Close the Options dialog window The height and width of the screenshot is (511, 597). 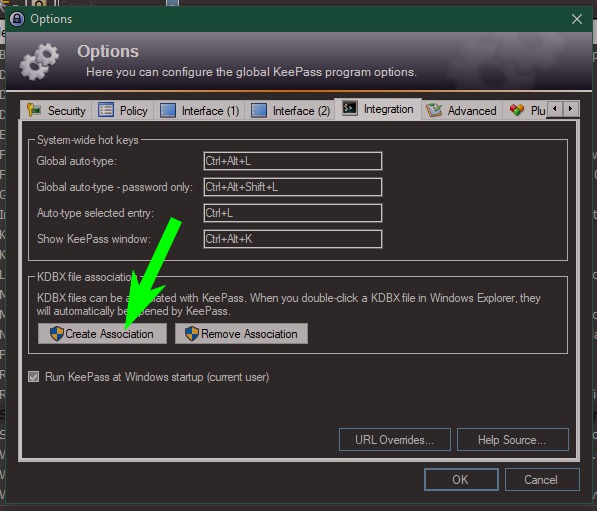click(576, 19)
